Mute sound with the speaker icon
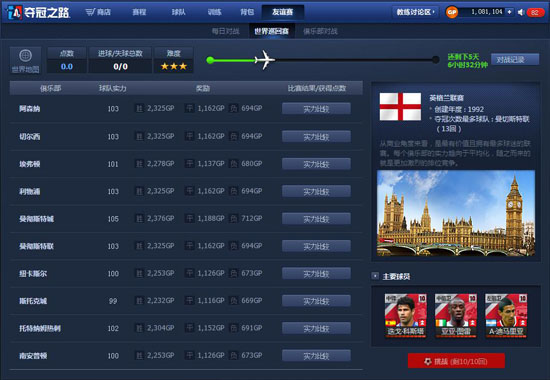 coord(521,12)
